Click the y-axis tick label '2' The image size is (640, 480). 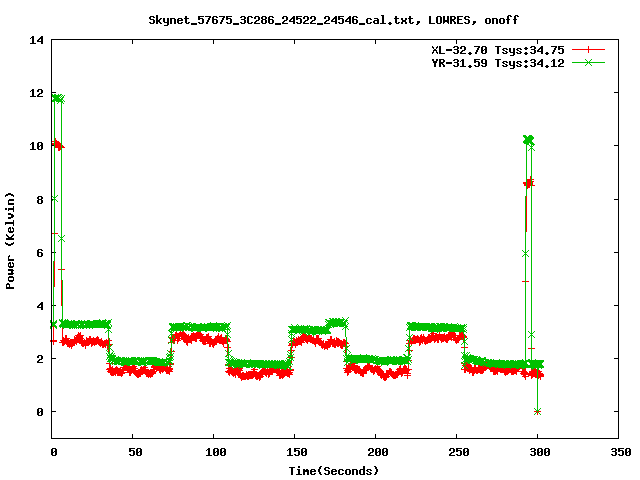click(40, 359)
